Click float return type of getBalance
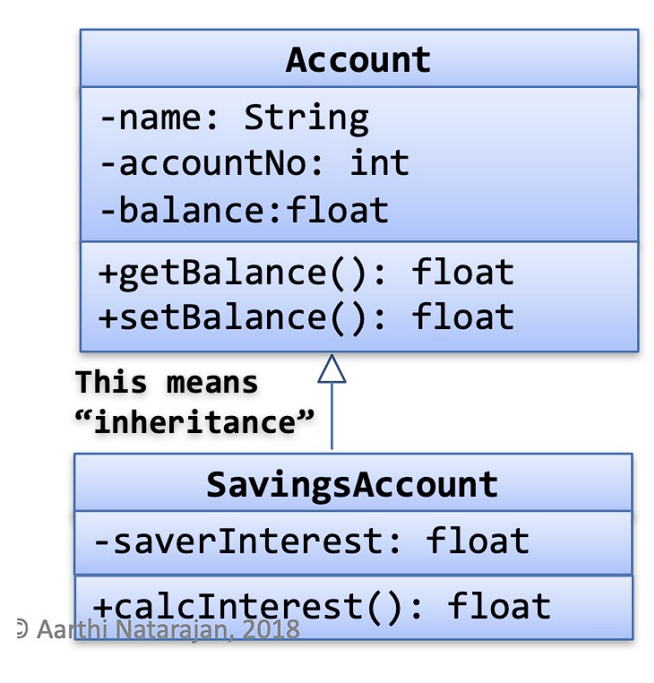This screenshot has width=654, height=683. point(463,272)
